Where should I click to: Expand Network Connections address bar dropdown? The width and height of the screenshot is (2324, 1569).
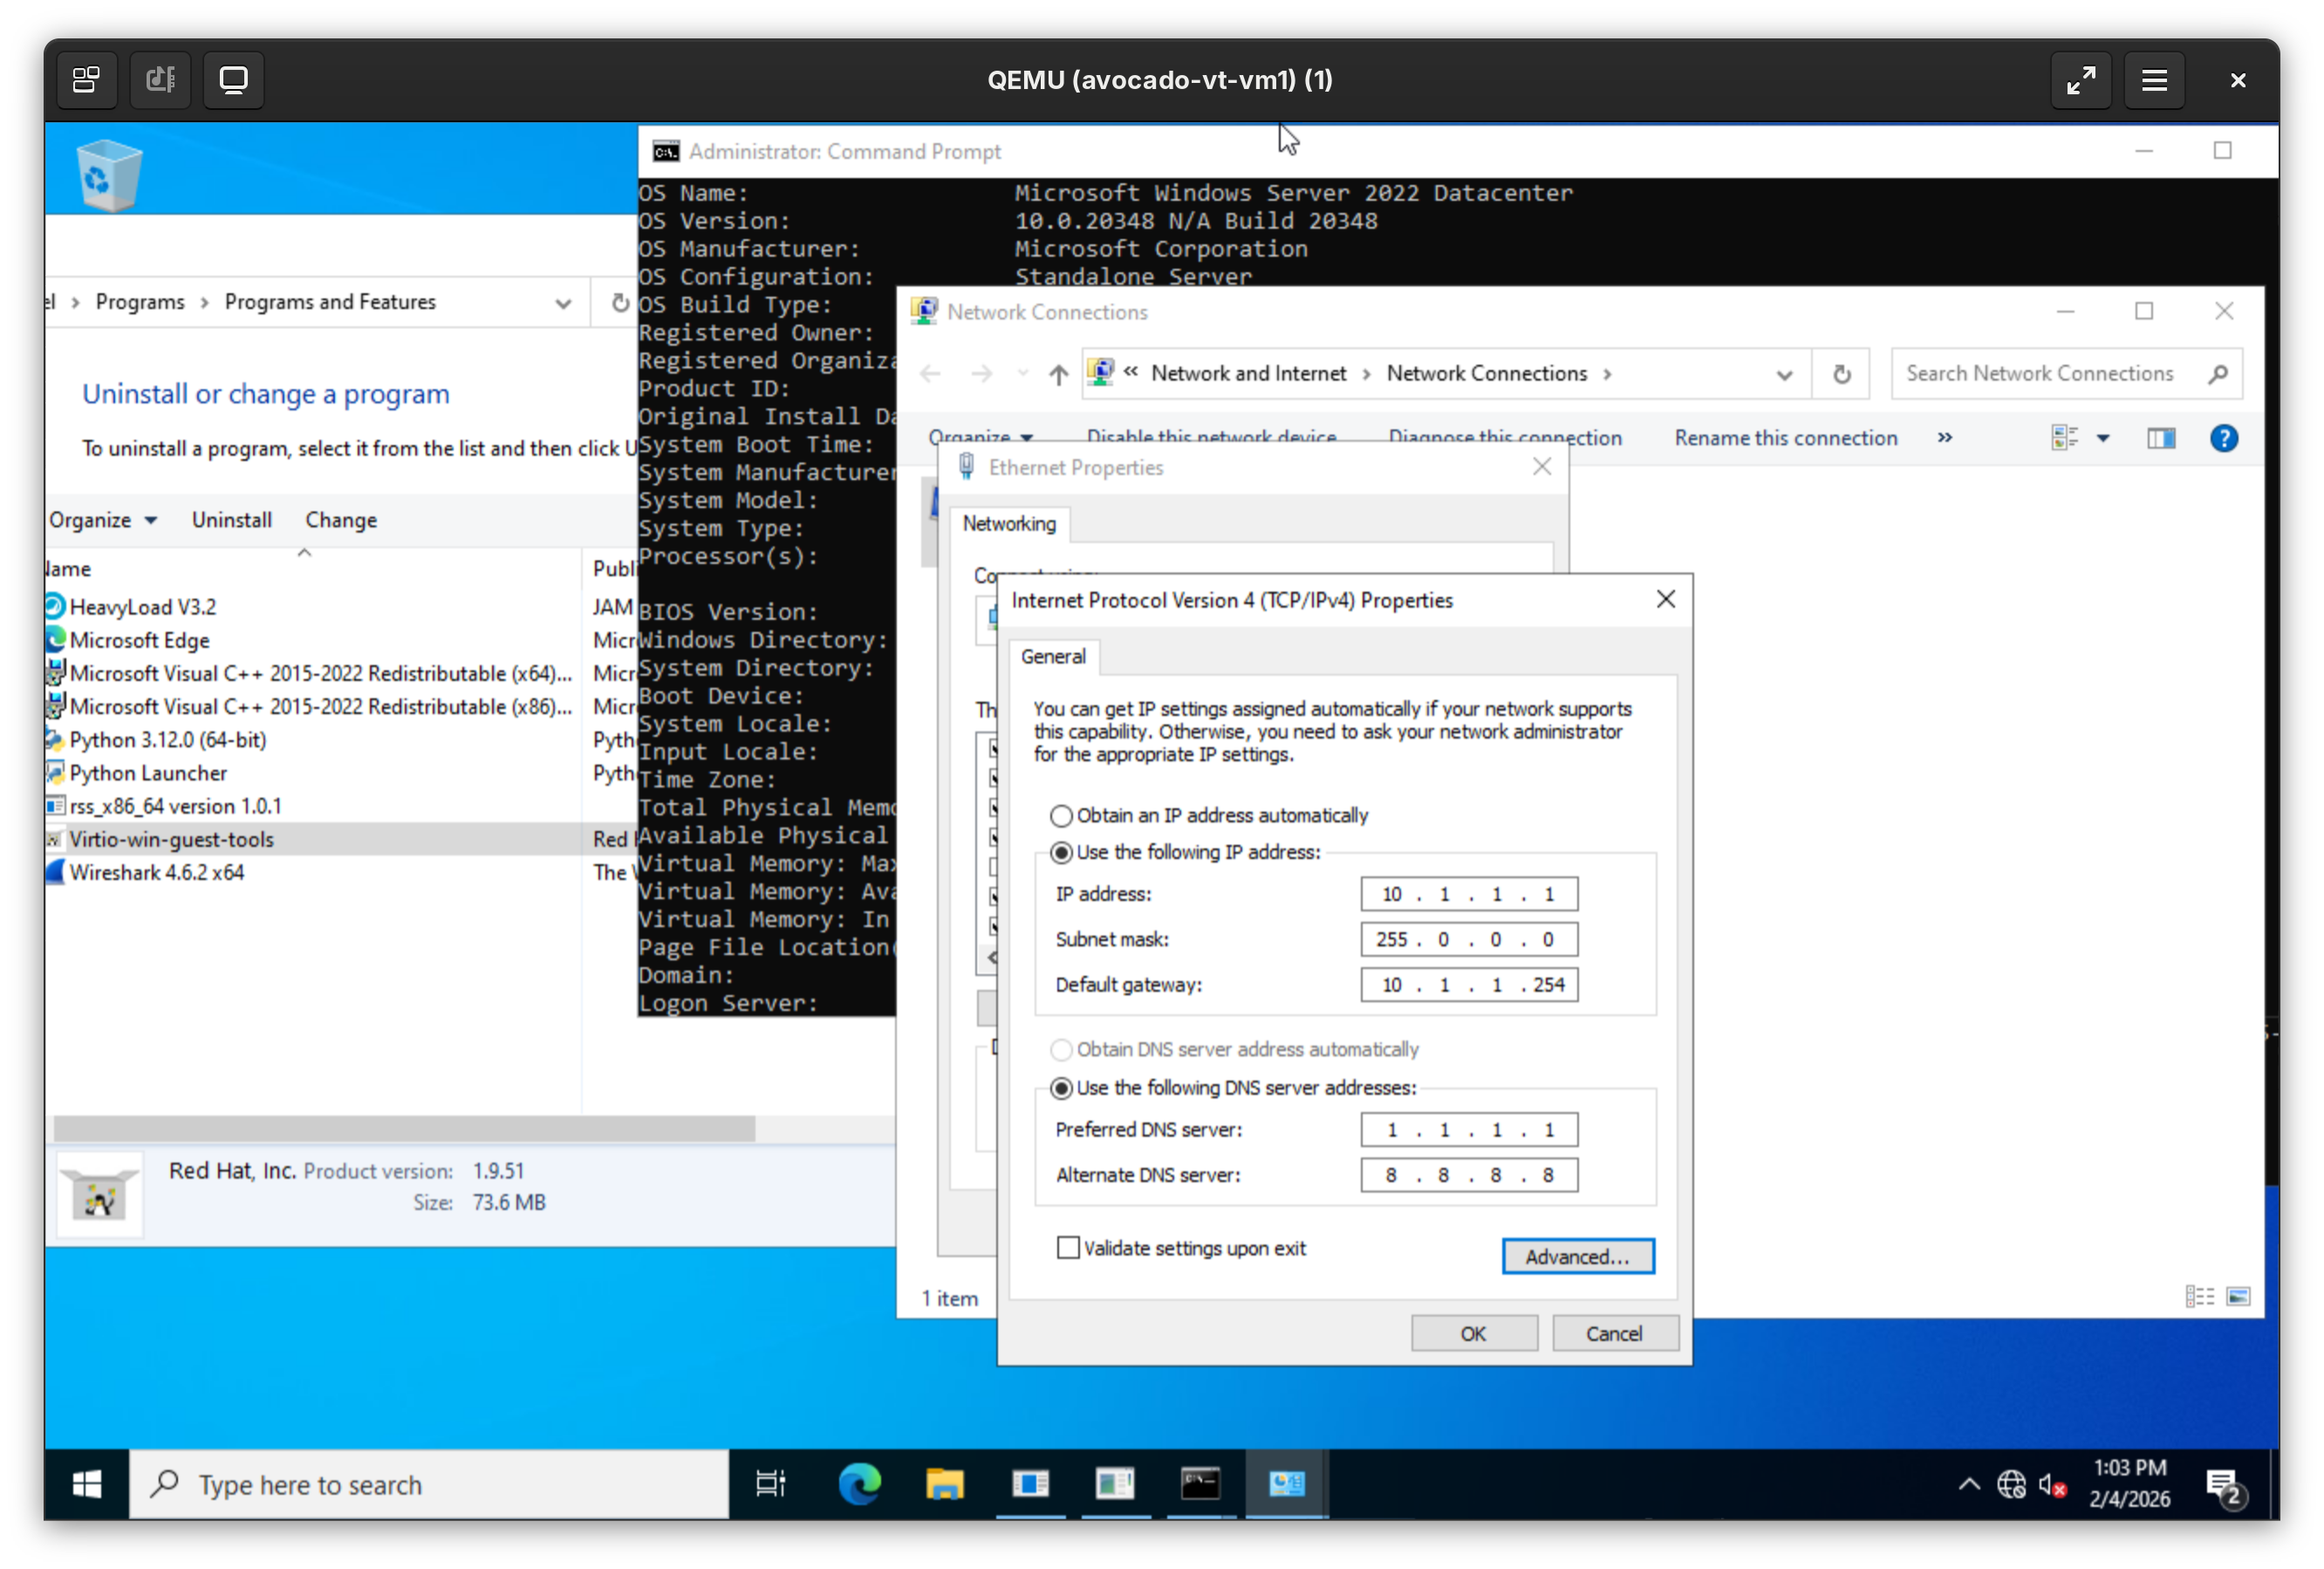pos(1784,375)
